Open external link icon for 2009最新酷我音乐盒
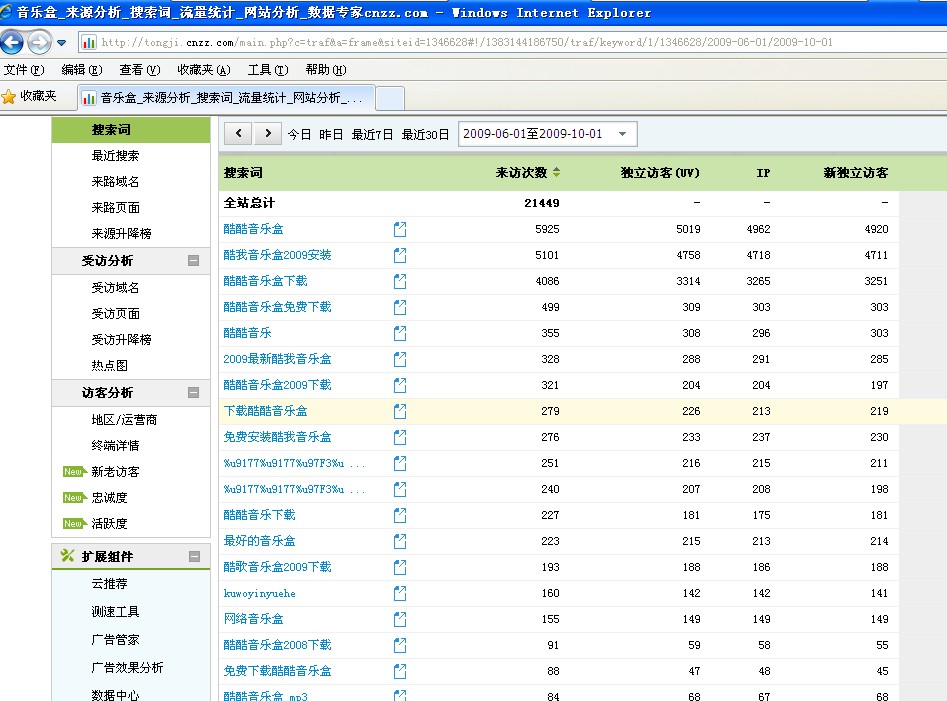947x701 pixels. tap(400, 359)
